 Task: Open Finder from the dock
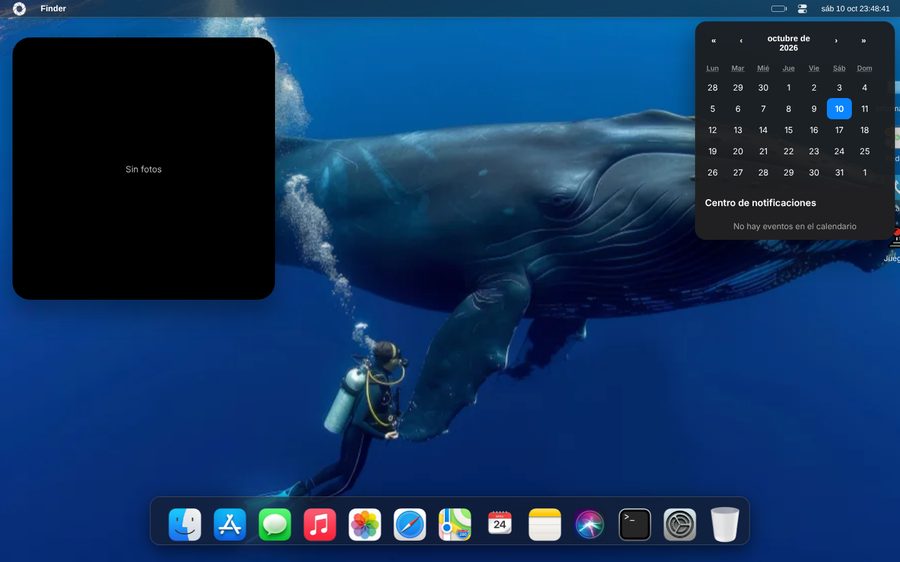click(x=185, y=524)
